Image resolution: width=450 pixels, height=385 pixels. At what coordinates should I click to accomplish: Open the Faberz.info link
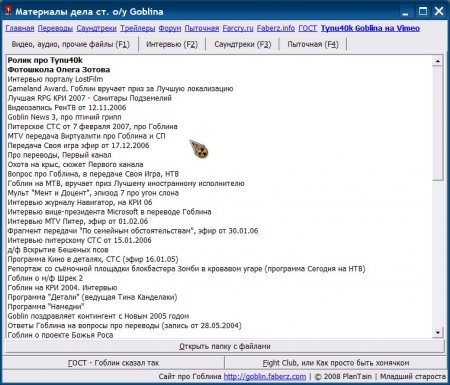click(276, 28)
